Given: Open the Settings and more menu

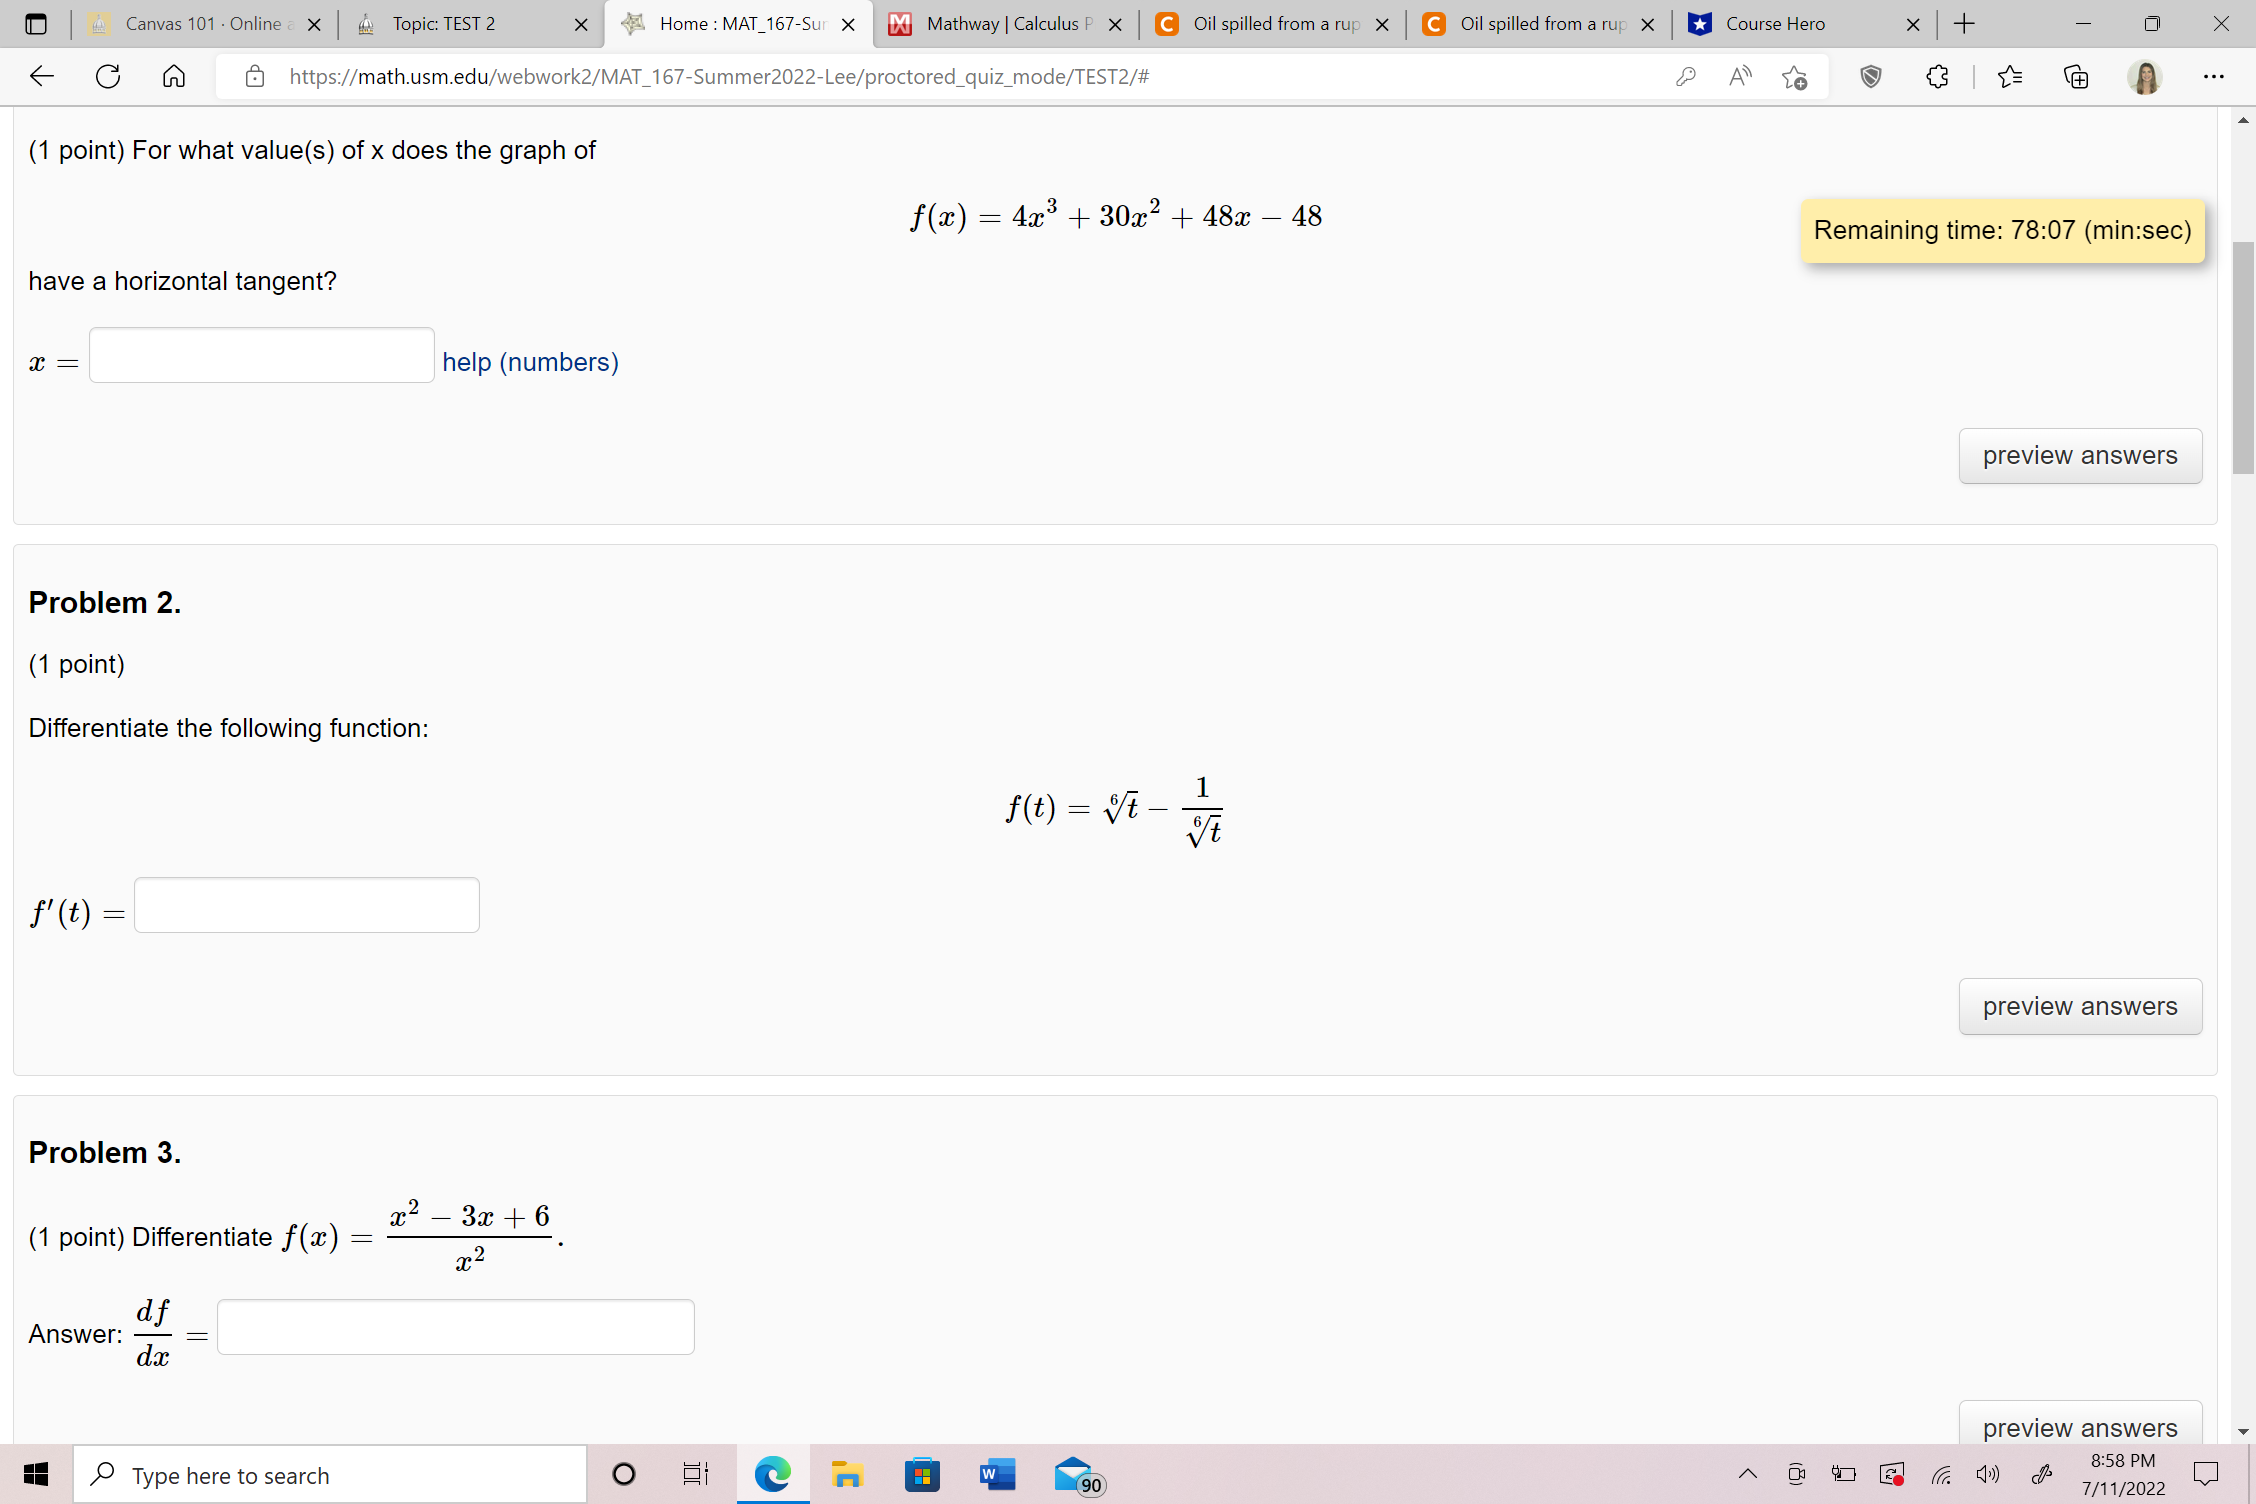Looking at the screenshot, I should click(2215, 76).
